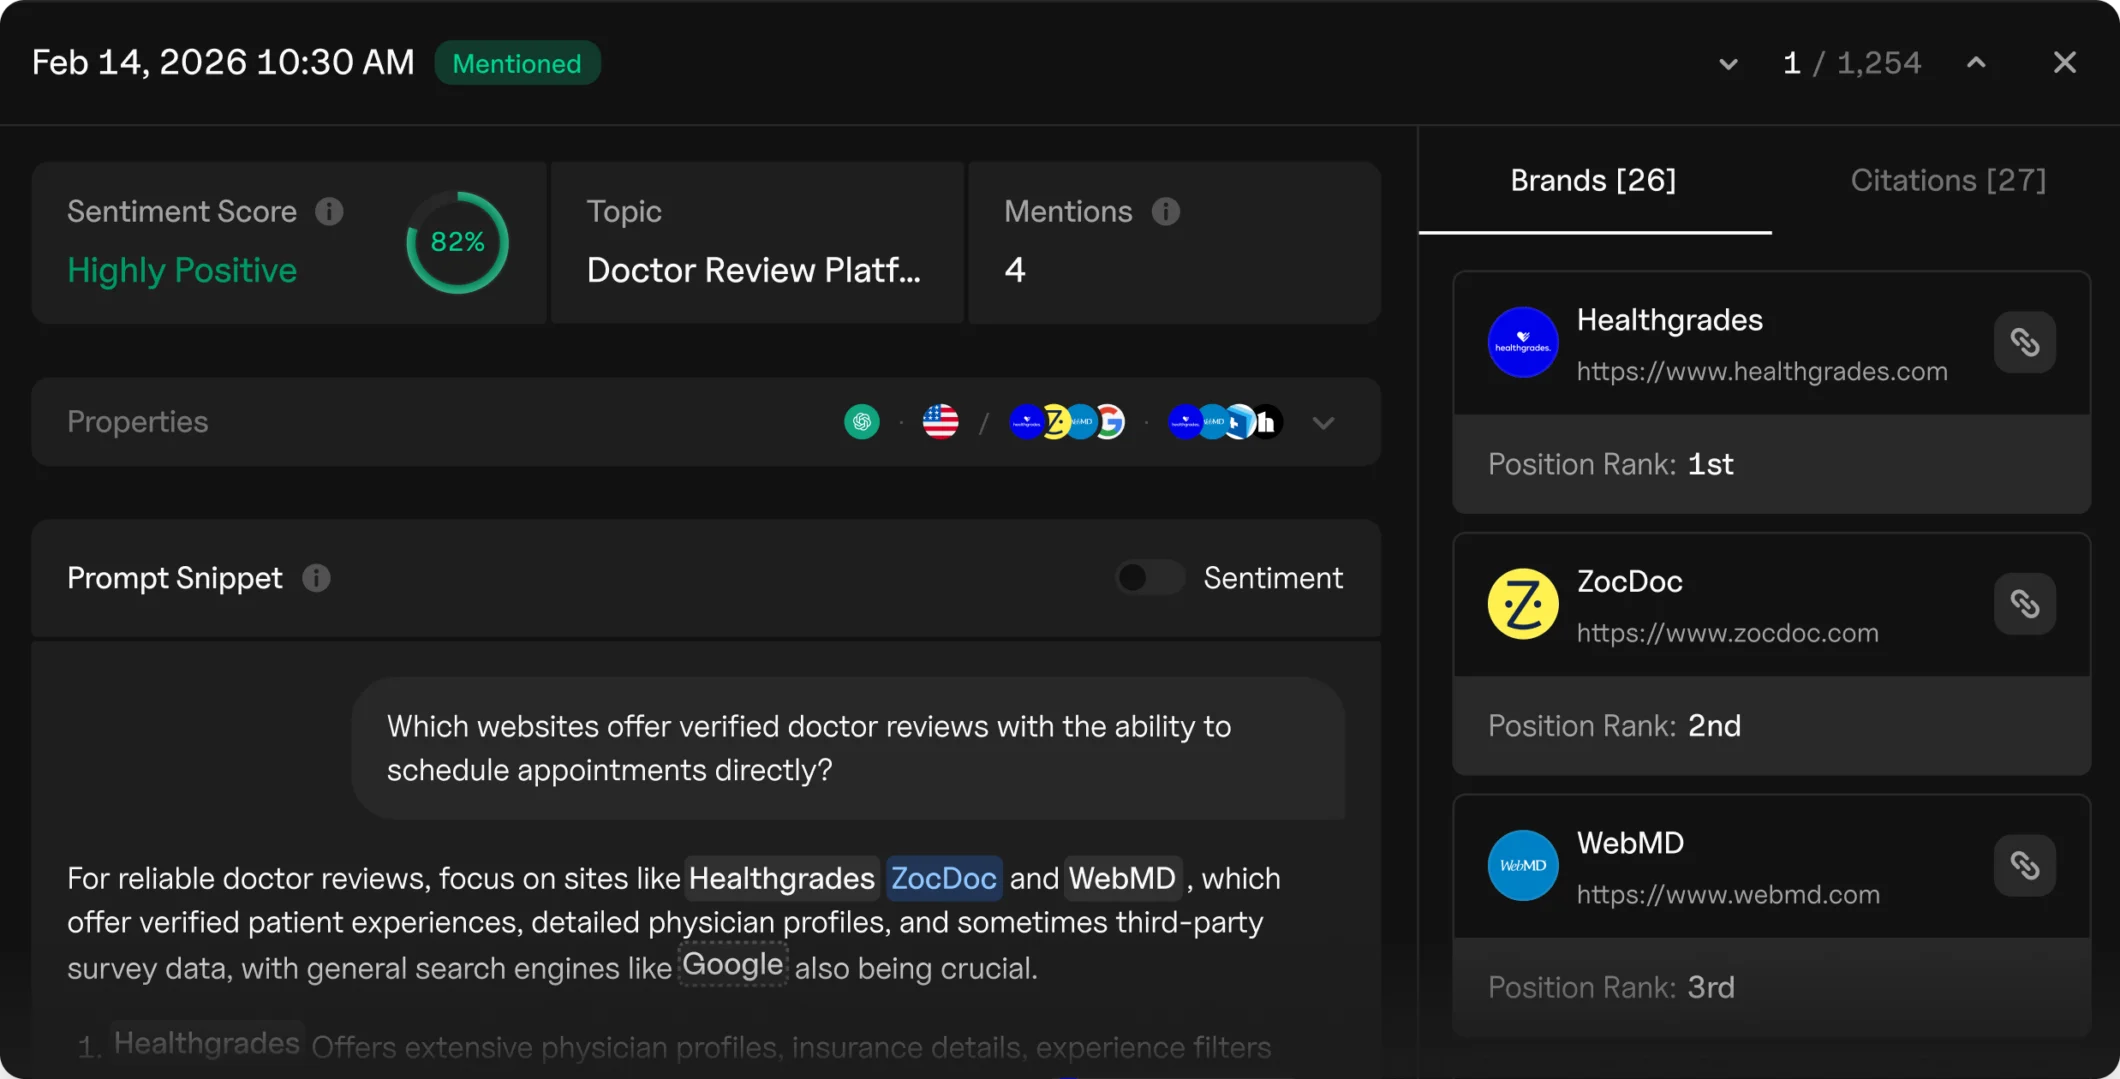
Task: Toggle the Sentiment switch on
Action: (1149, 578)
